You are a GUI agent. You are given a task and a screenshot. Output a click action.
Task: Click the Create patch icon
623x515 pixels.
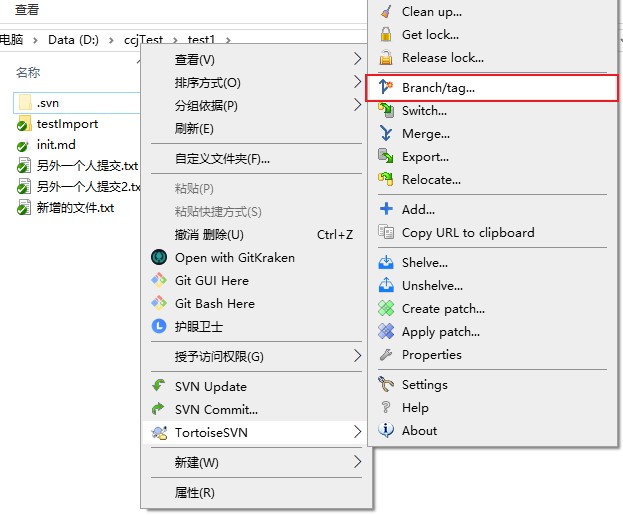pos(386,309)
